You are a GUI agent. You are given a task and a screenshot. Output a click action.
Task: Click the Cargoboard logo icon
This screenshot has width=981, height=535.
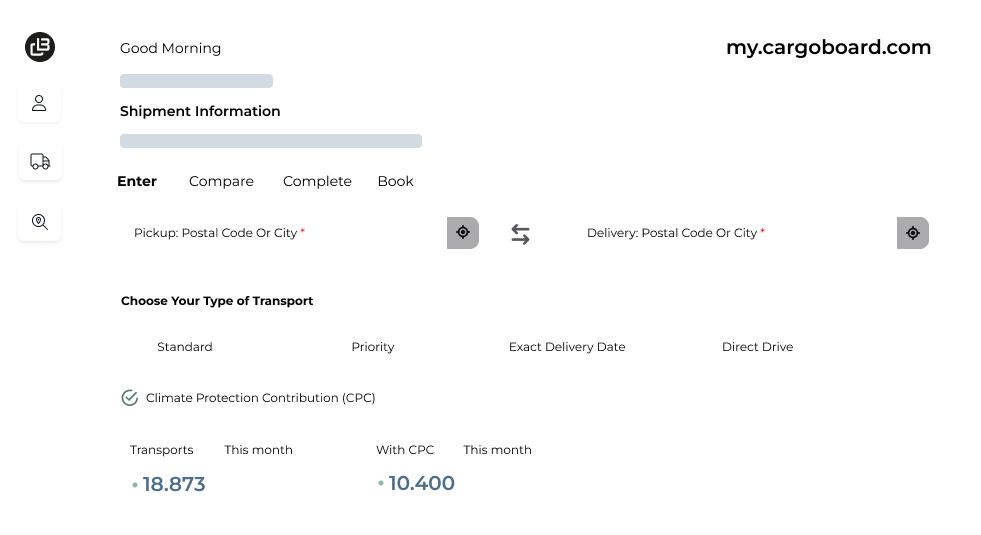(40, 47)
